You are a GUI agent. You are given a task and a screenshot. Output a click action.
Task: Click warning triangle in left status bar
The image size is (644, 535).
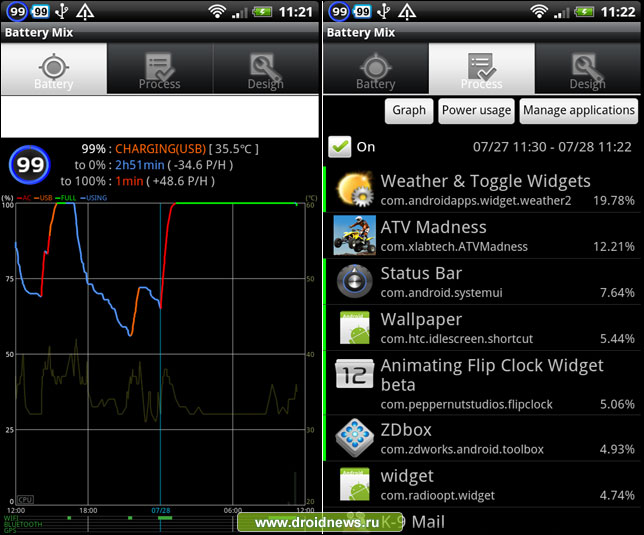point(85,11)
